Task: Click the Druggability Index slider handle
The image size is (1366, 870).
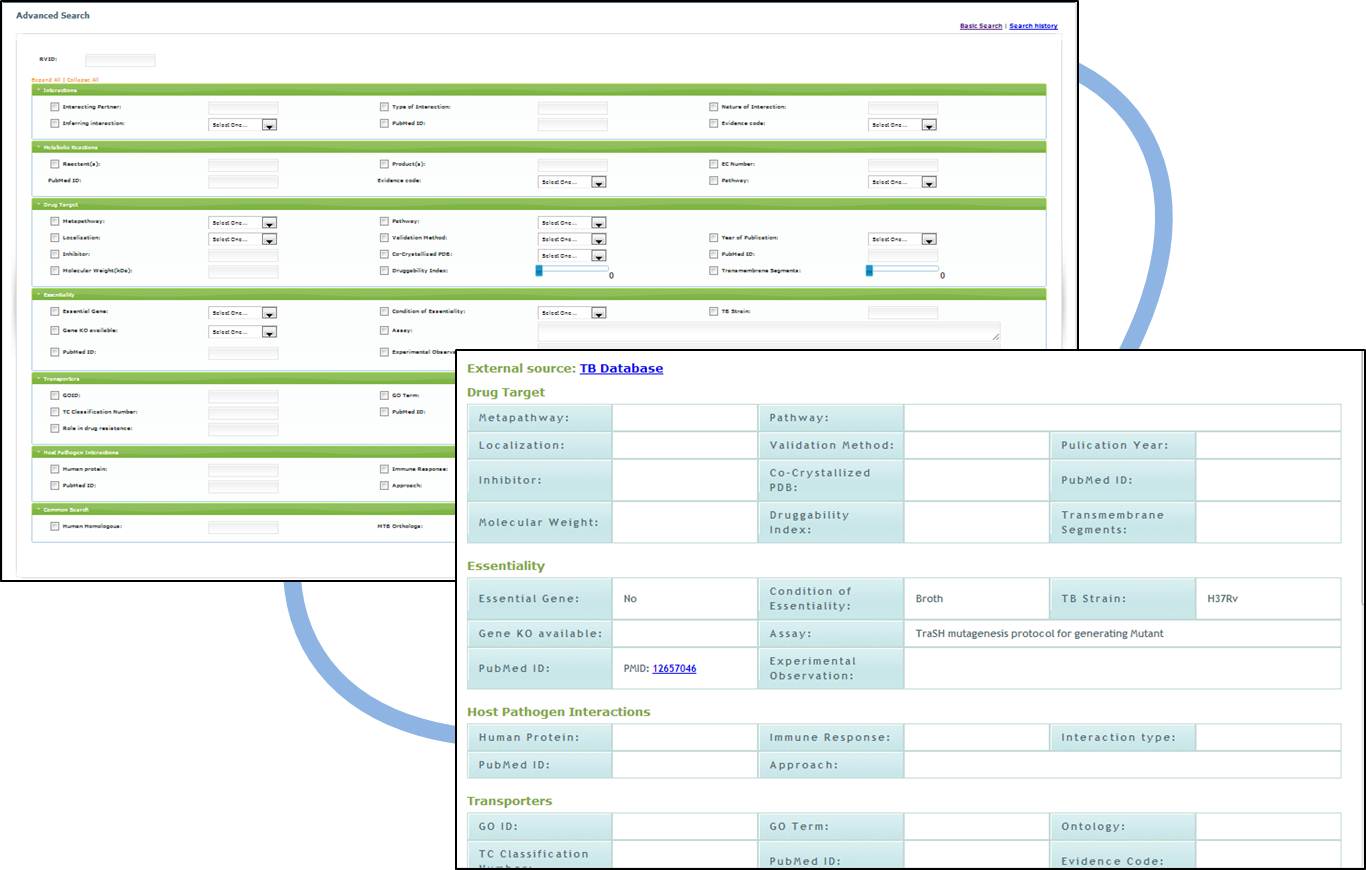Action: [x=539, y=270]
